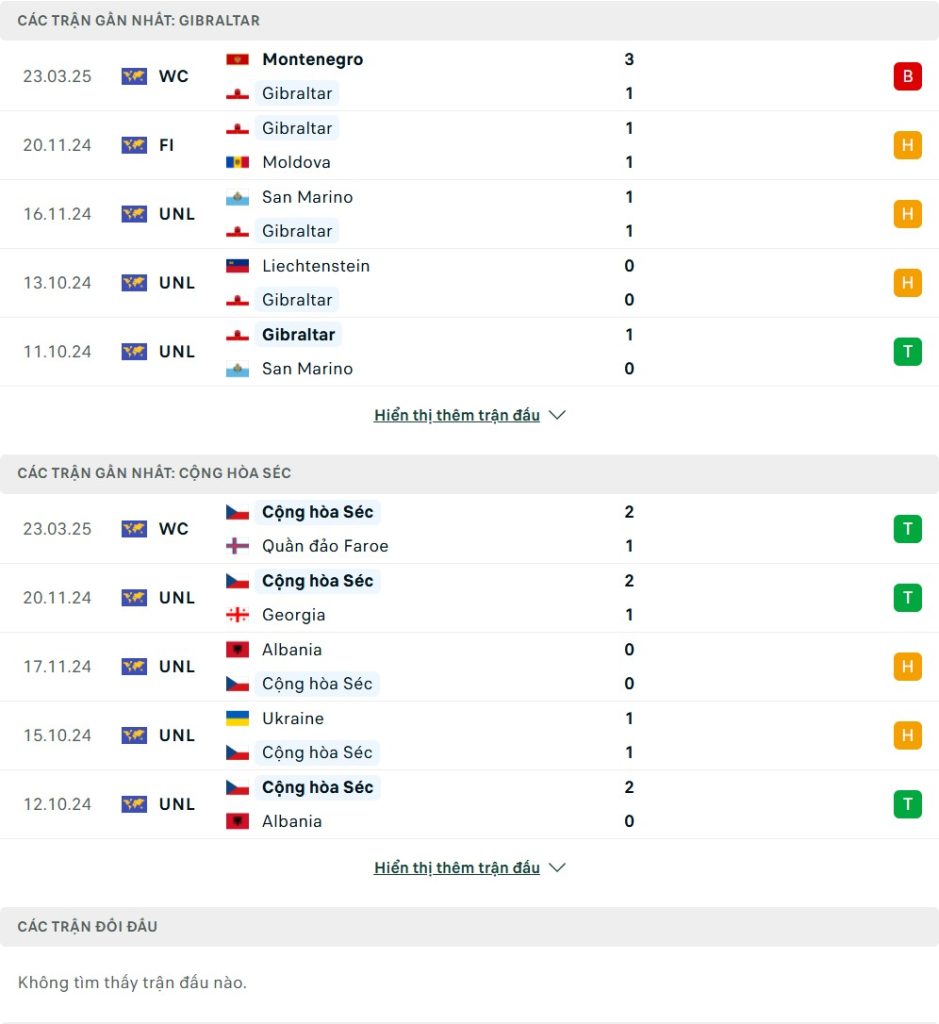The height and width of the screenshot is (1024, 939).
Task: Click the Moldova flag icon
Action: click(x=237, y=162)
